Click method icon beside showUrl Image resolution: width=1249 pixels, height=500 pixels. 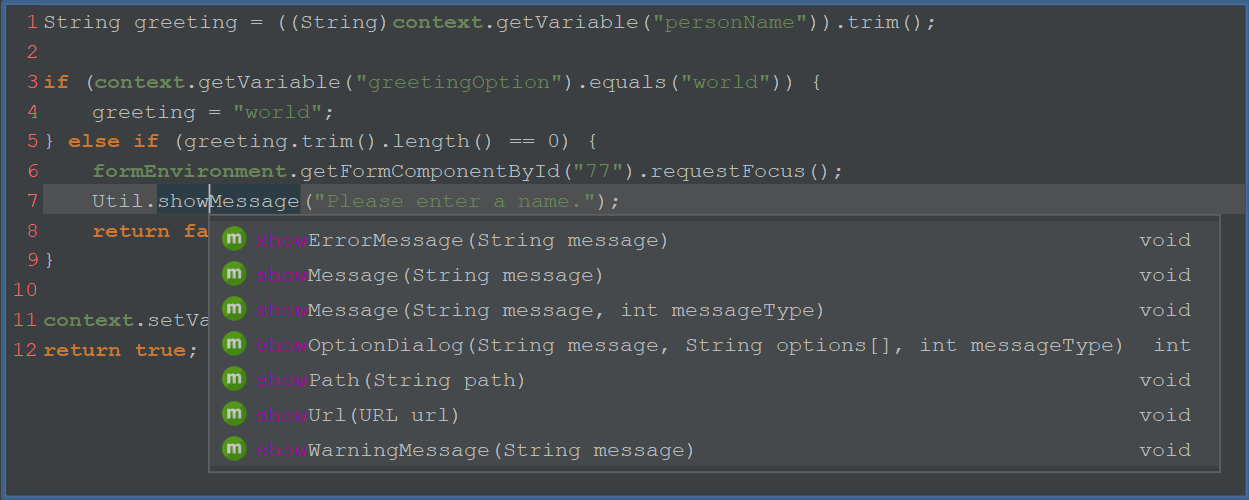pyautogui.click(x=234, y=414)
